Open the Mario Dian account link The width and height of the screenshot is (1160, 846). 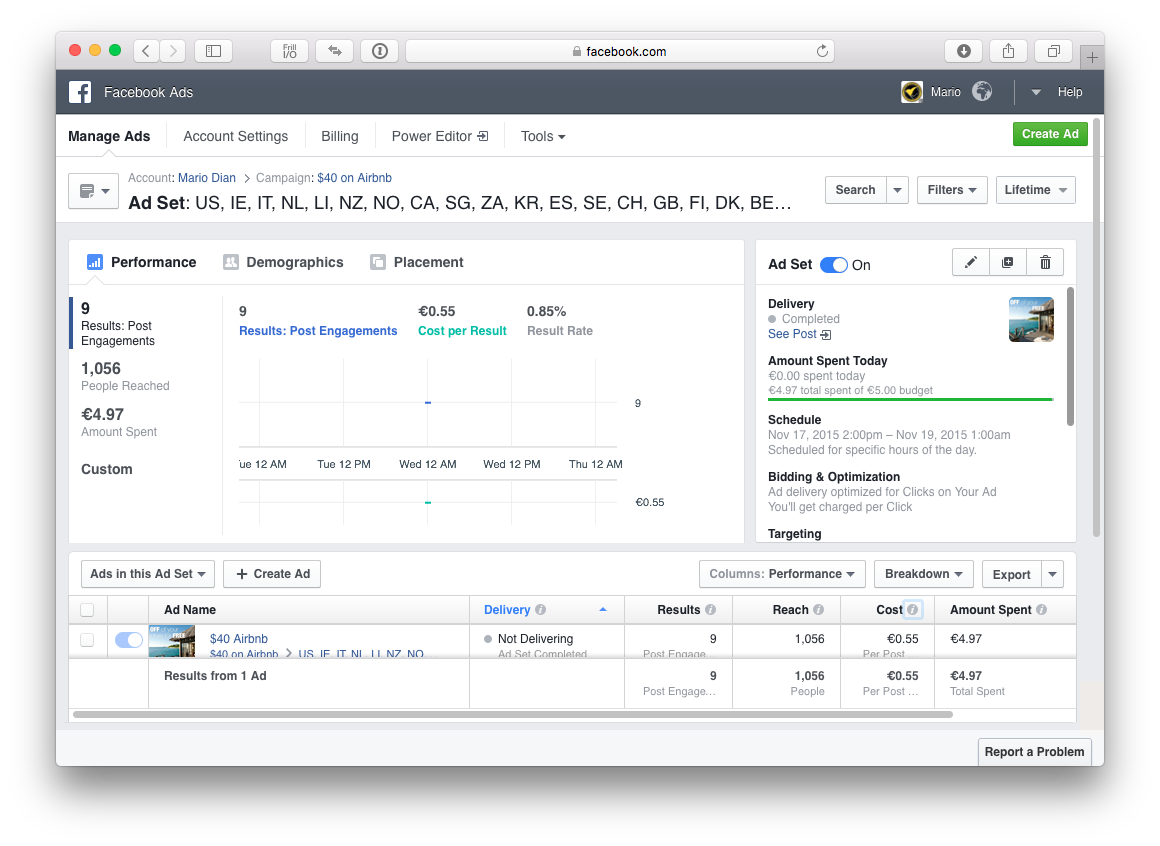[x=206, y=177]
